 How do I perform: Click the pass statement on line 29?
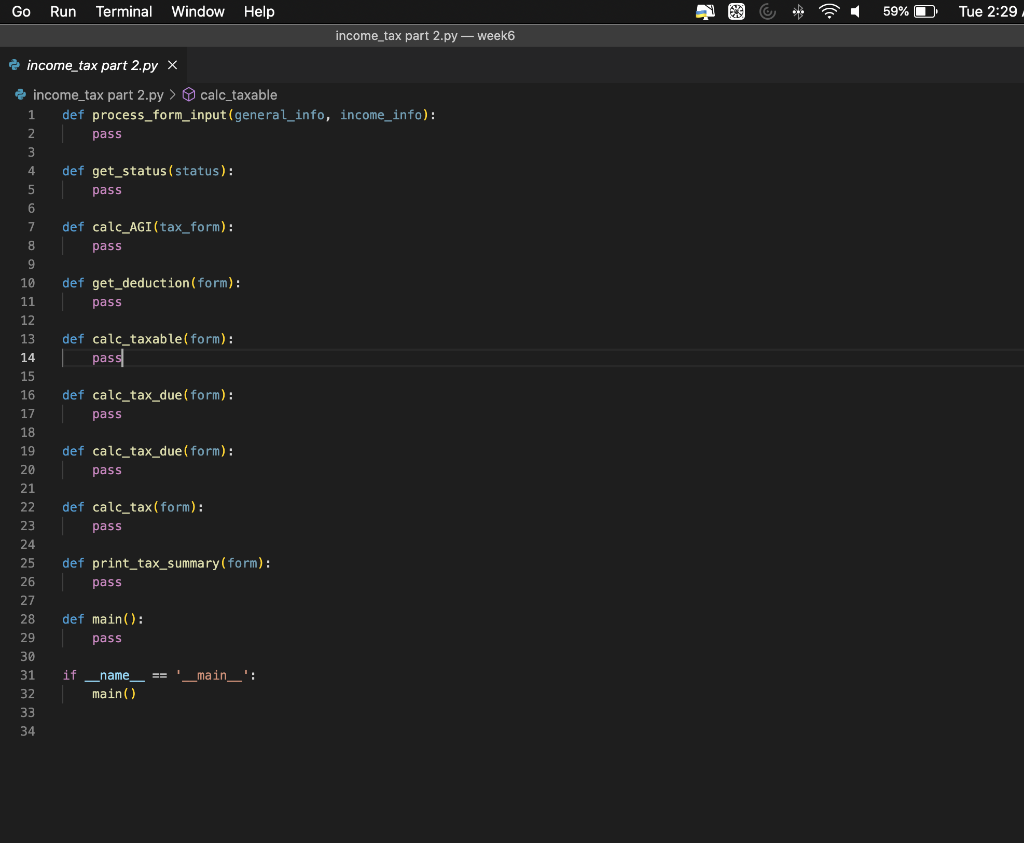(107, 639)
